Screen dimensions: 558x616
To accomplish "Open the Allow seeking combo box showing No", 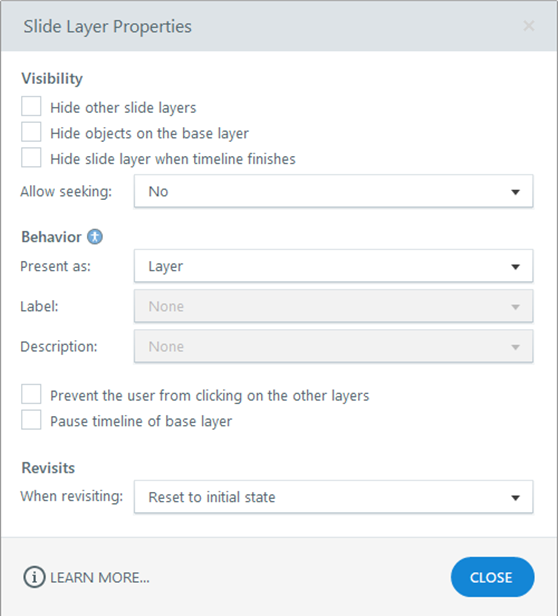I will tap(334, 191).
